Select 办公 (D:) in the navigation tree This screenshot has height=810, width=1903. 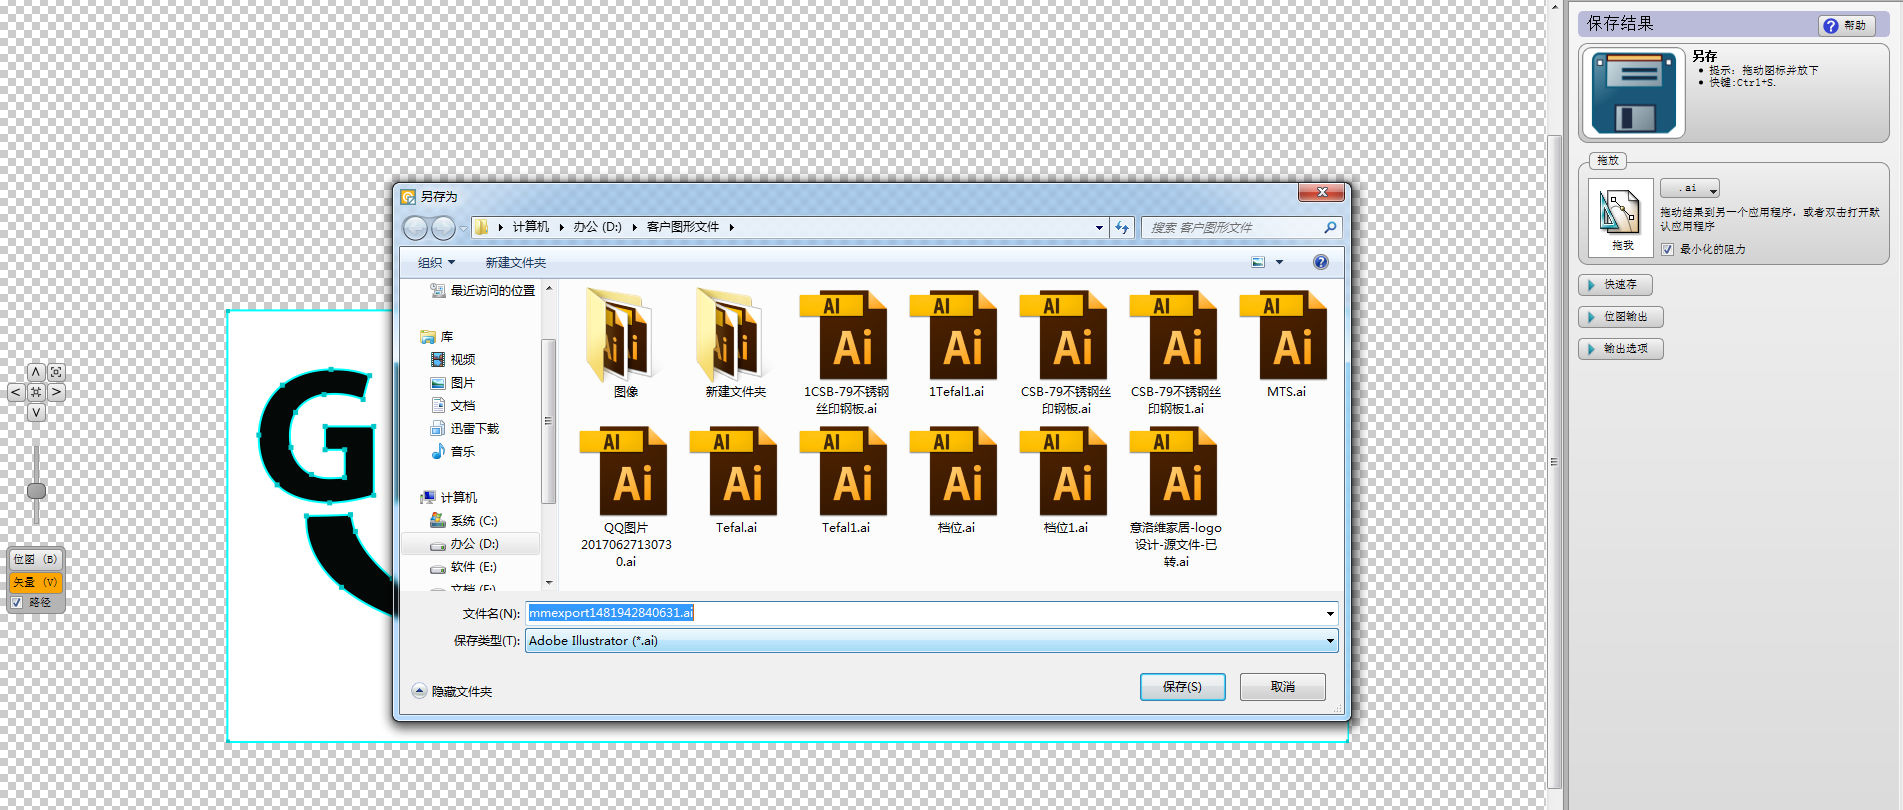coord(474,544)
